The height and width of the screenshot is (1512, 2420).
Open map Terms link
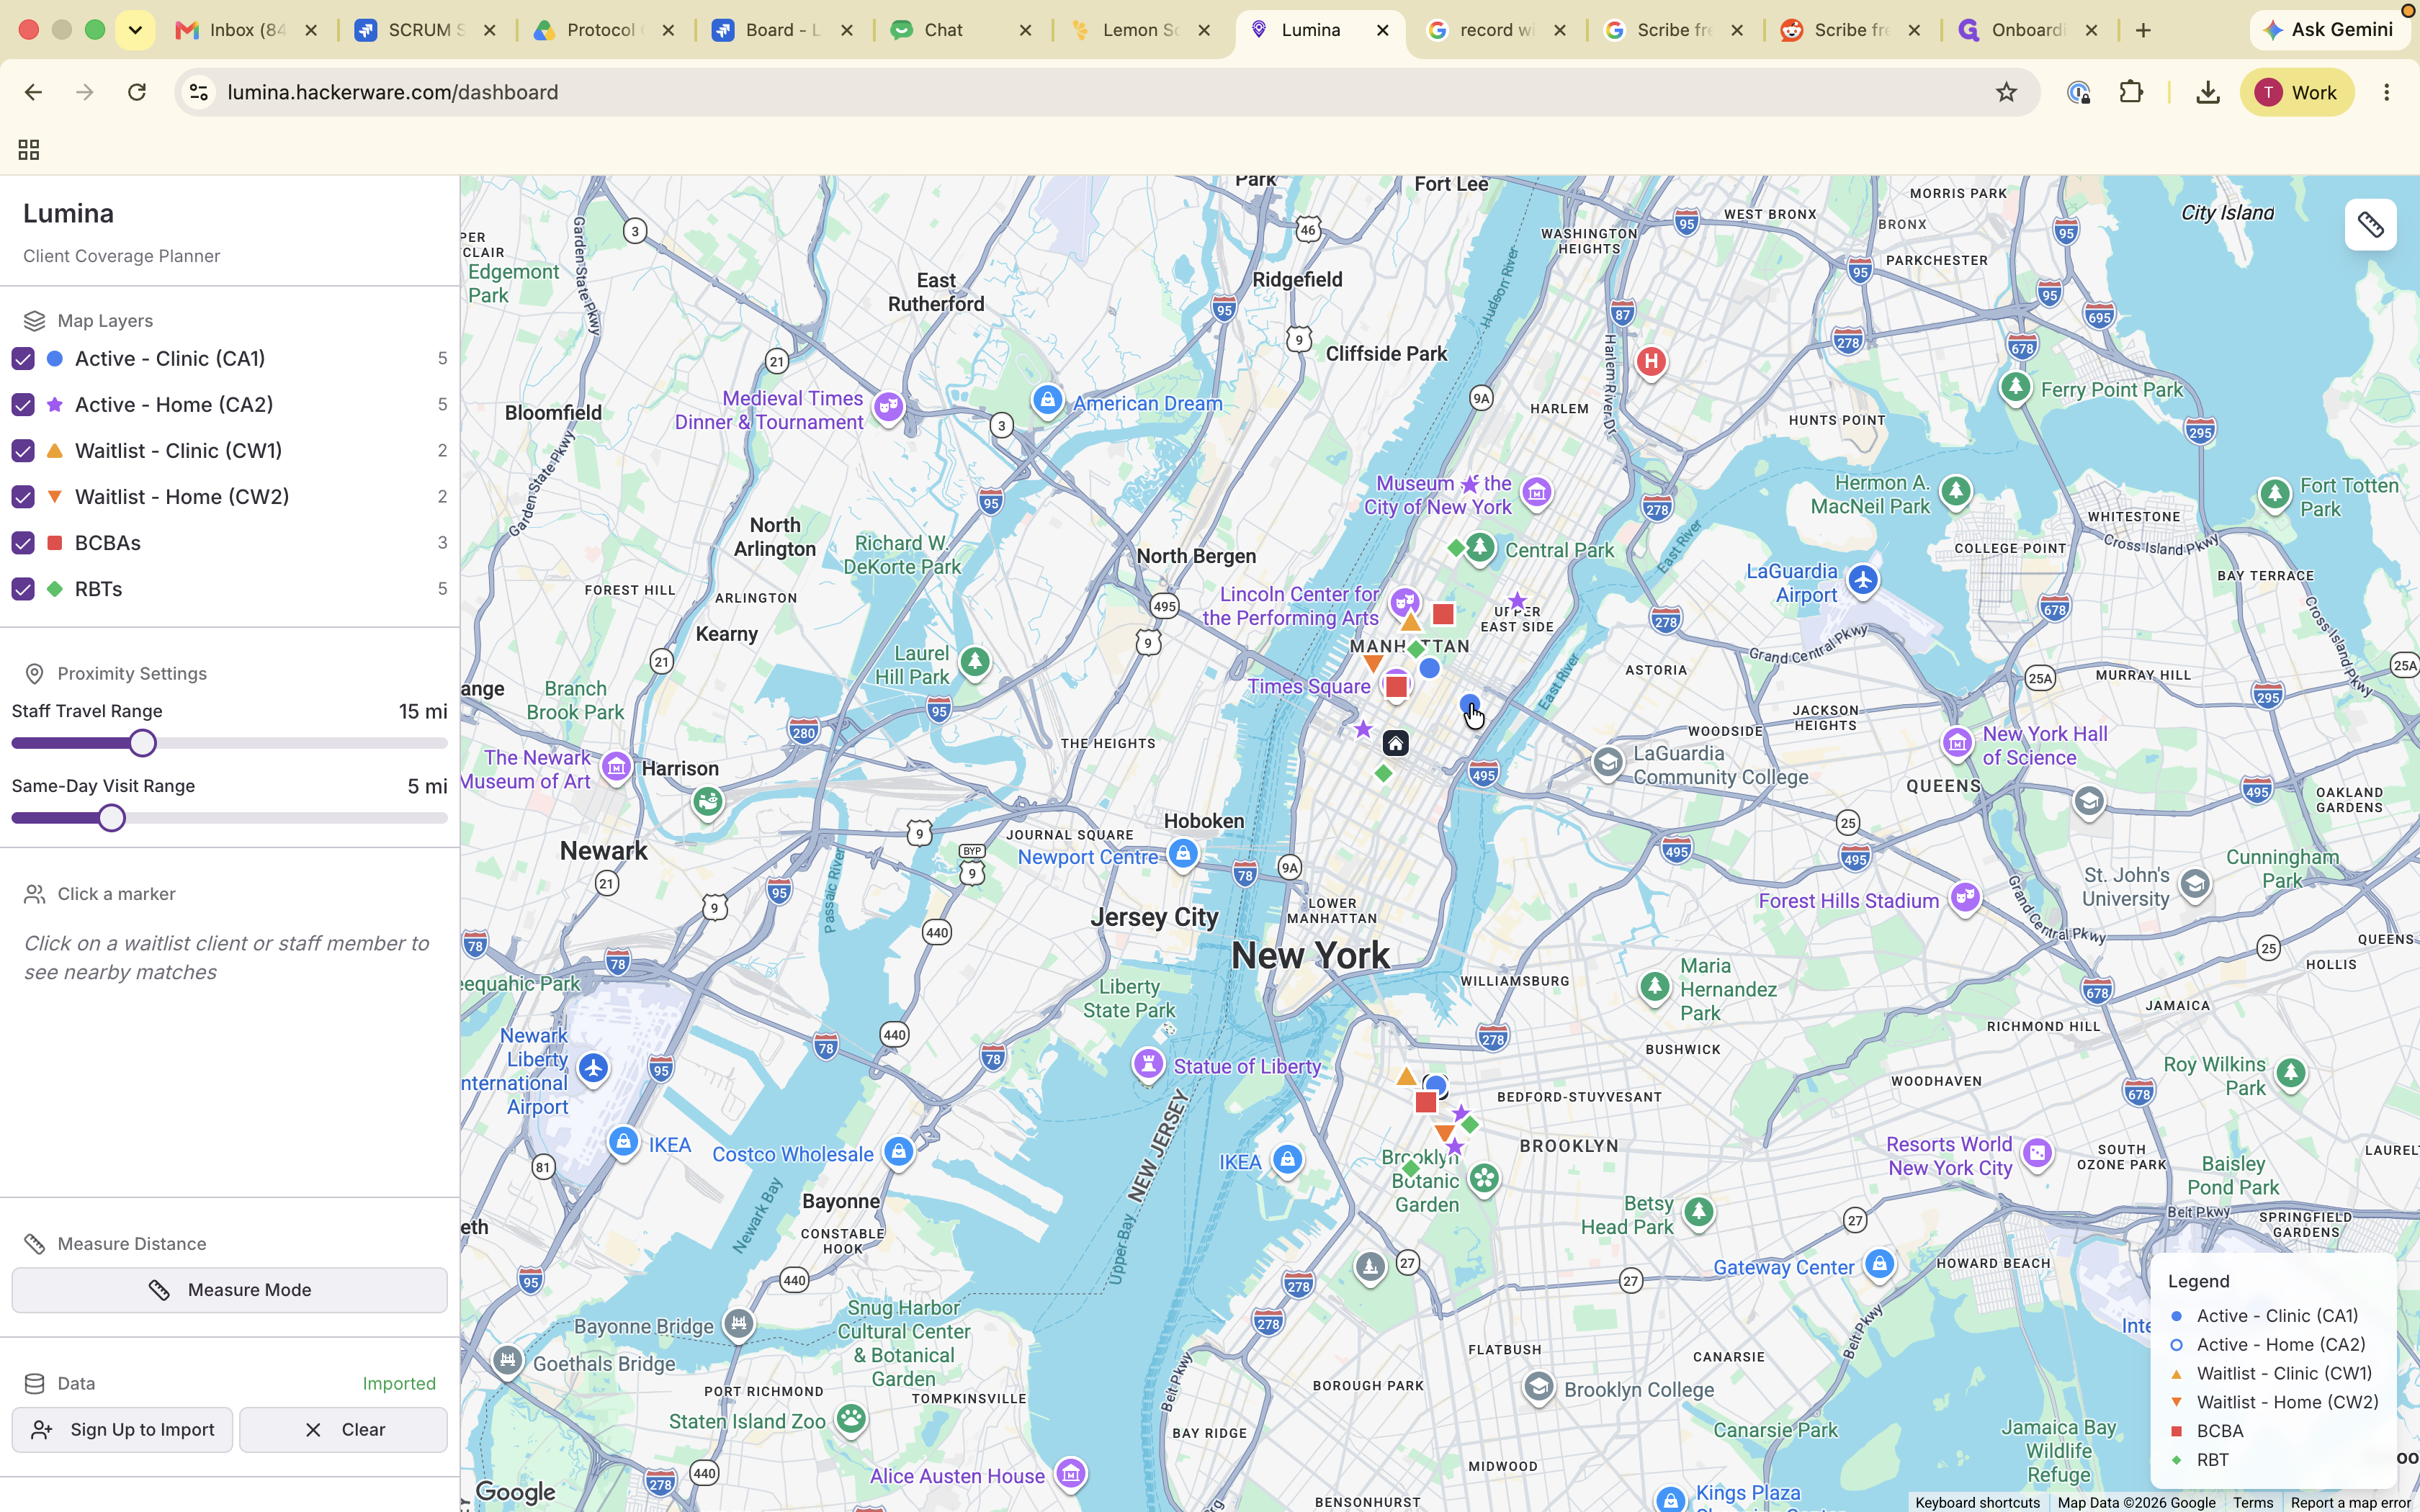coord(2253,1502)
